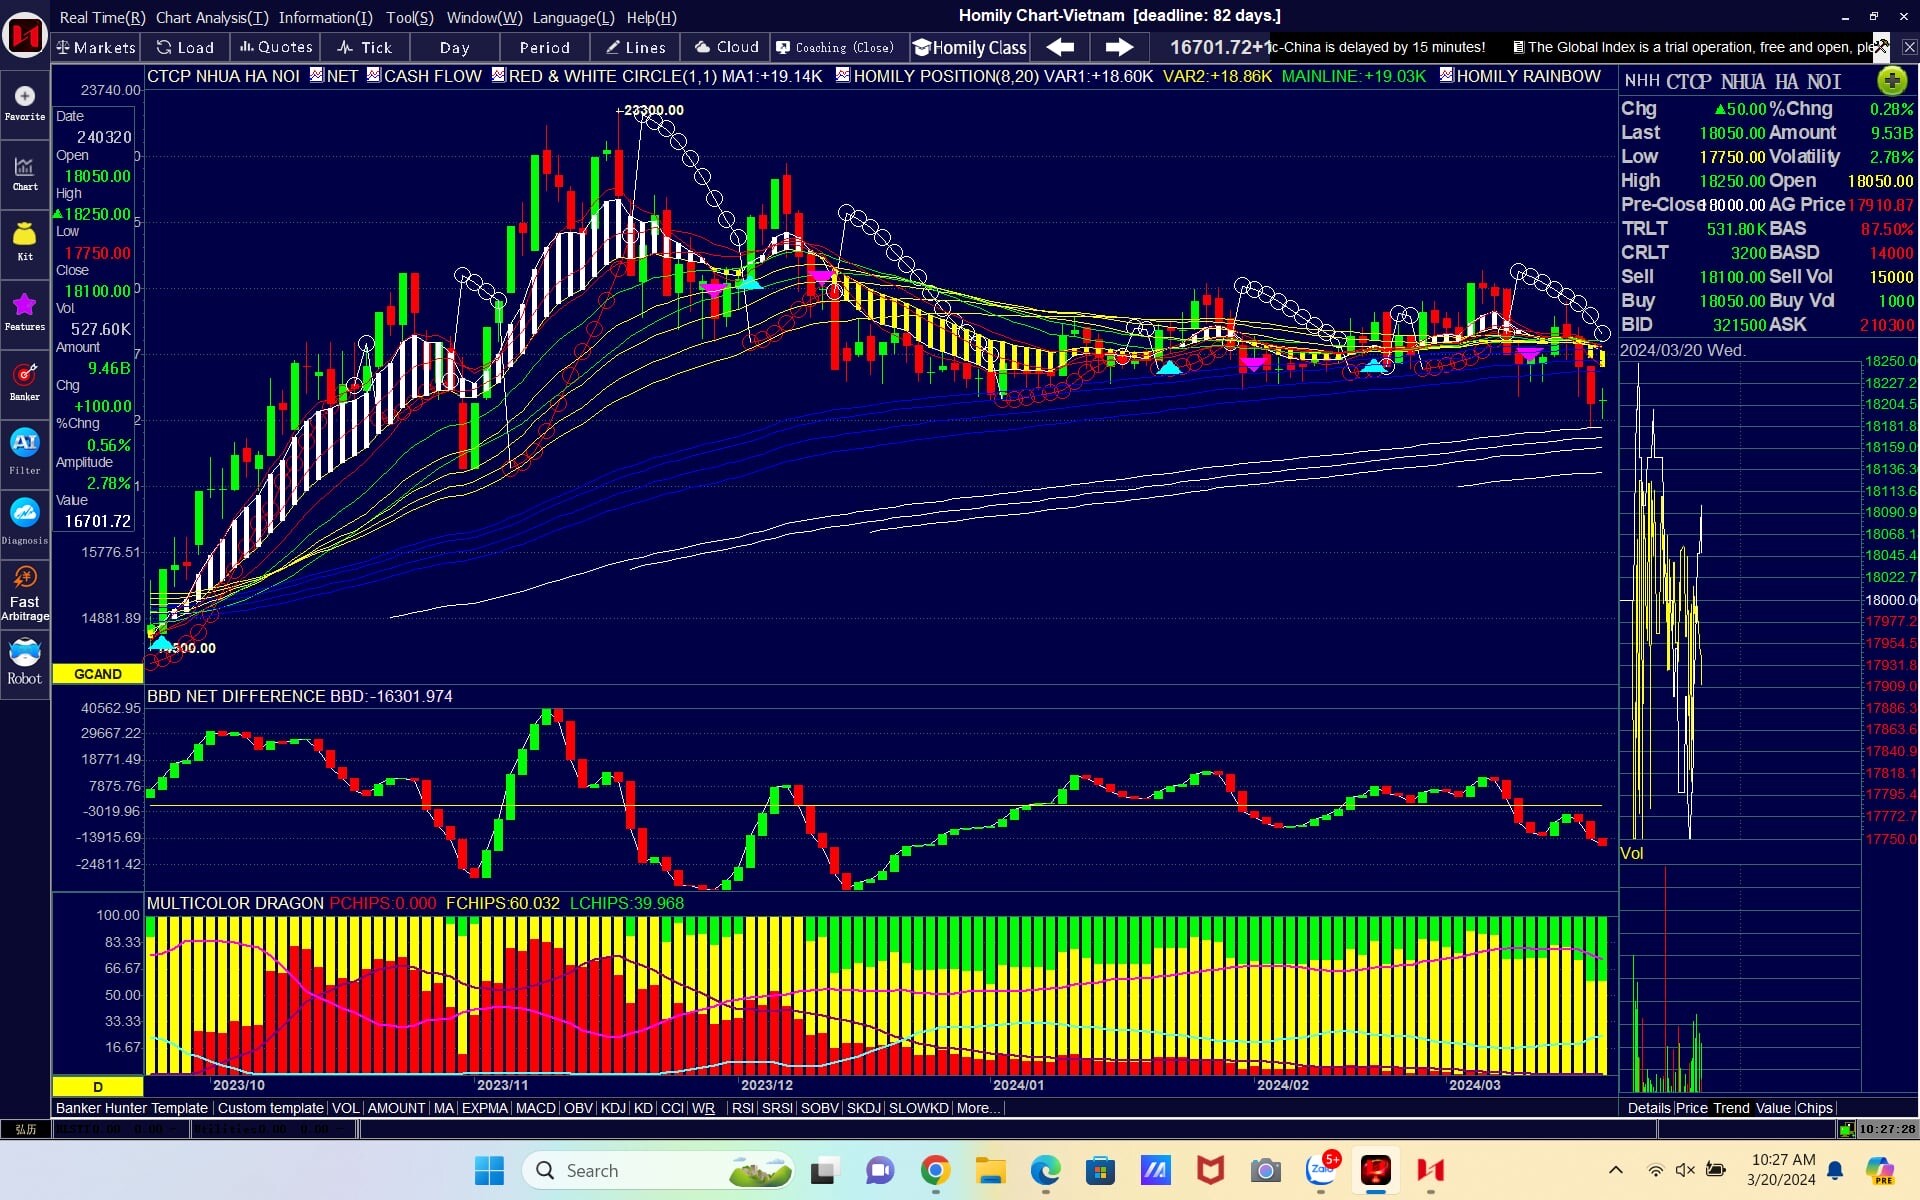Show hidden system tray icons chevron
Image resolution: width=1920 pixels, height=1200 pixels.
pyautogui.click(x=1615, y=1170)
